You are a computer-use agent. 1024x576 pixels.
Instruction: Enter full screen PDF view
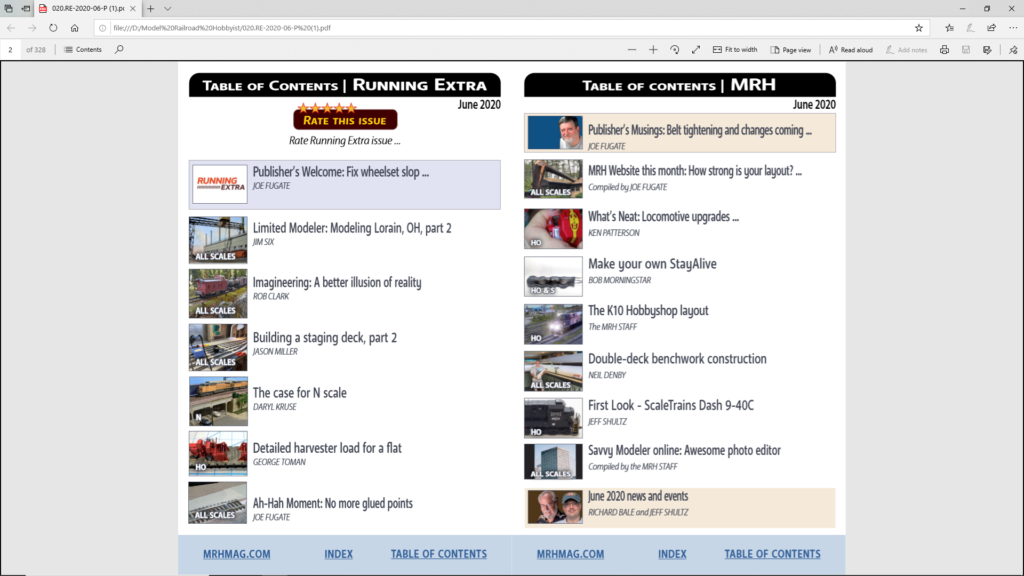pos(696,50)
